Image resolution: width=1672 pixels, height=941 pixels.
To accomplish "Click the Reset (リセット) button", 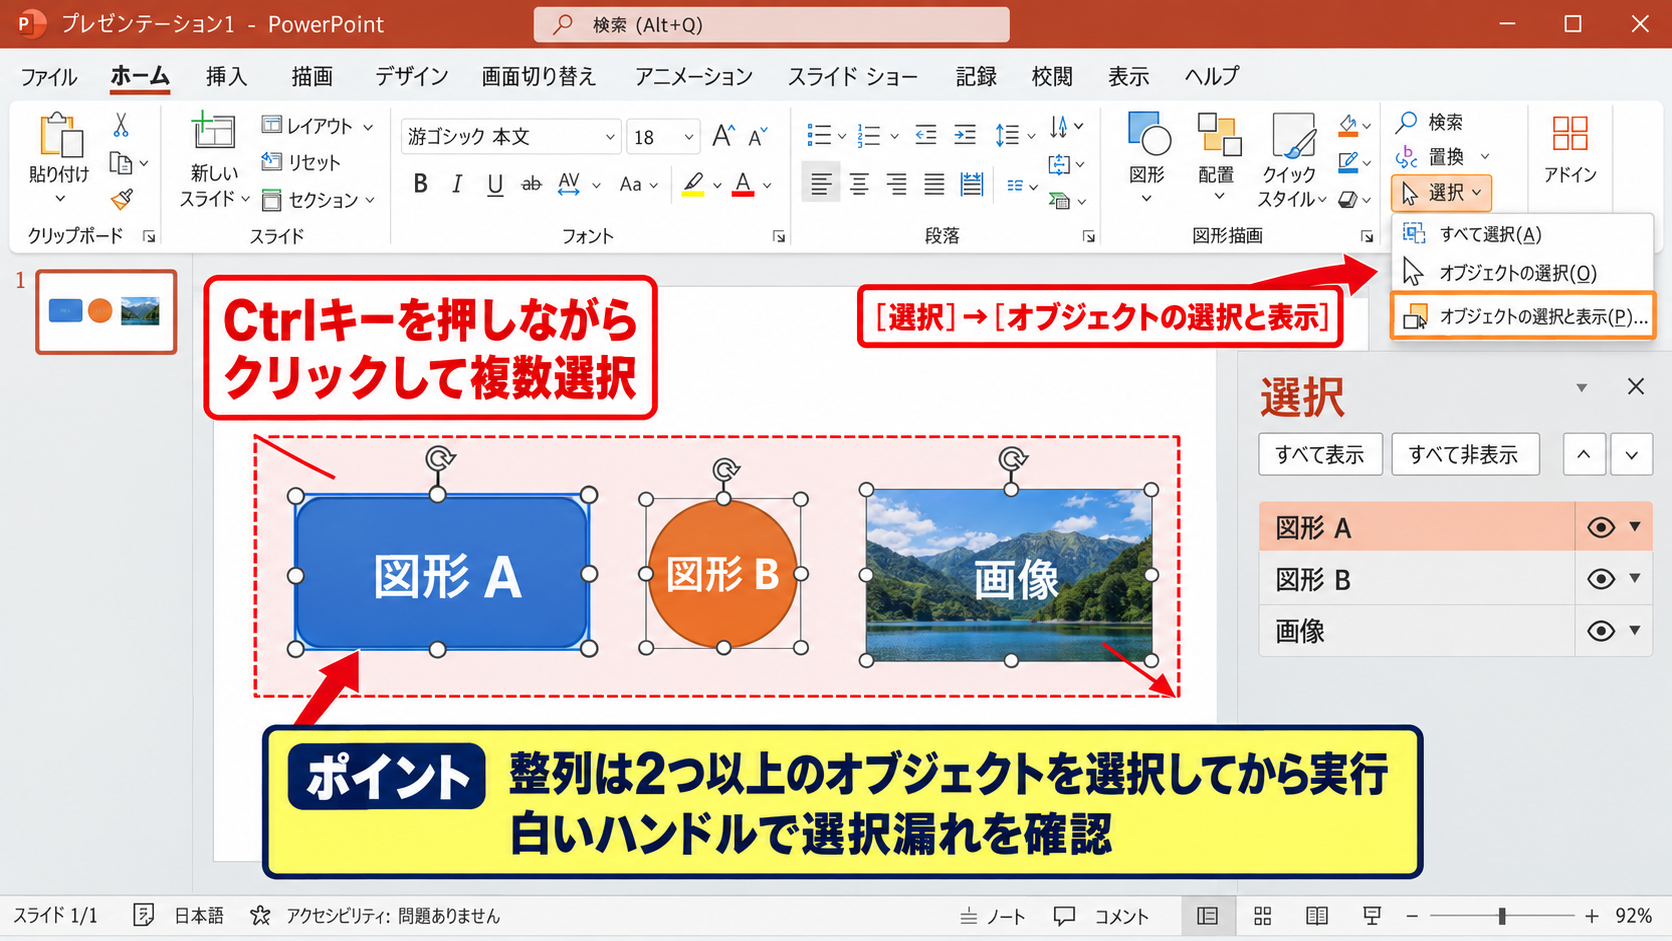I will (x=301, y=162).
